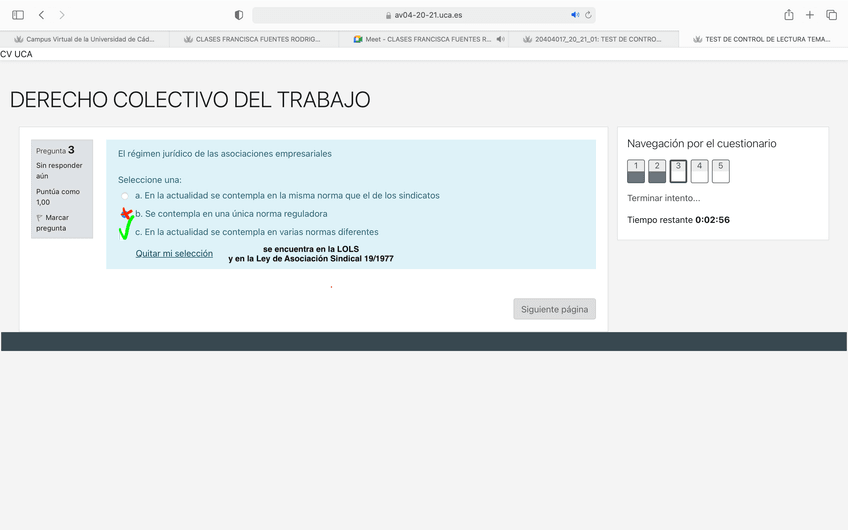Switch to Campus Virtual de la Universidad tab
The image size is (848, 530).
(85, 39)
